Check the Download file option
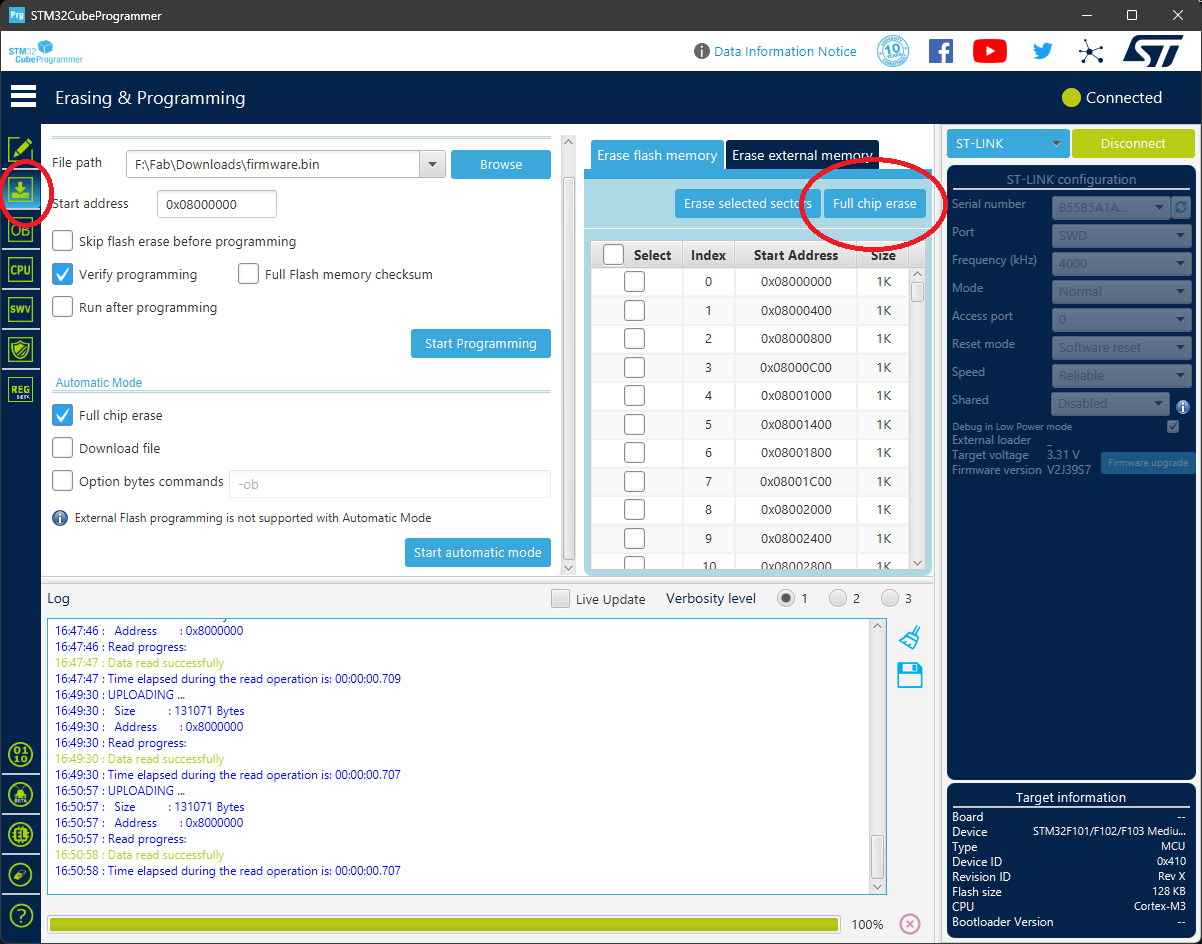The image size is (1202, 944). (62, 448)
